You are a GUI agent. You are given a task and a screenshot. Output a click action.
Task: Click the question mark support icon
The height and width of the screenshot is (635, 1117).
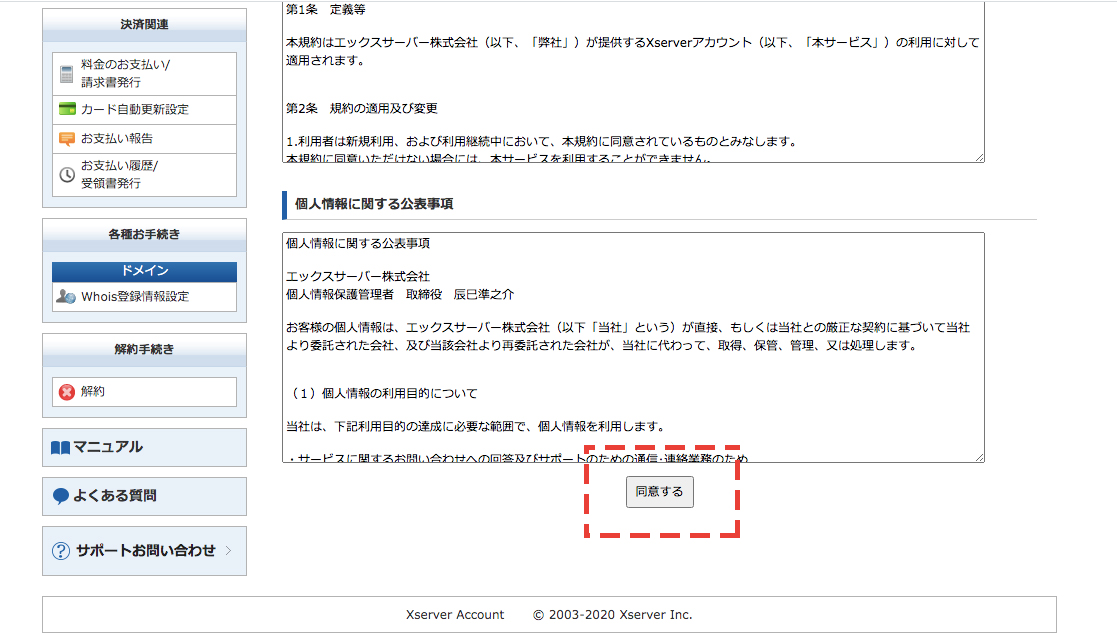coord(61,551)
